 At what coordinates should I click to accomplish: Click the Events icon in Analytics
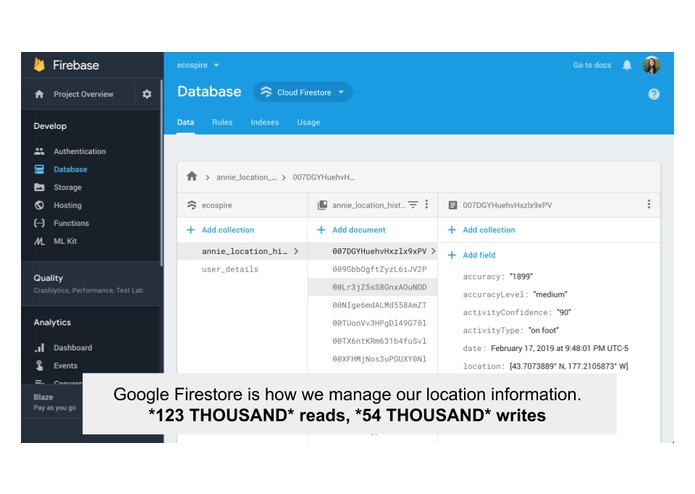pos(39,366)
